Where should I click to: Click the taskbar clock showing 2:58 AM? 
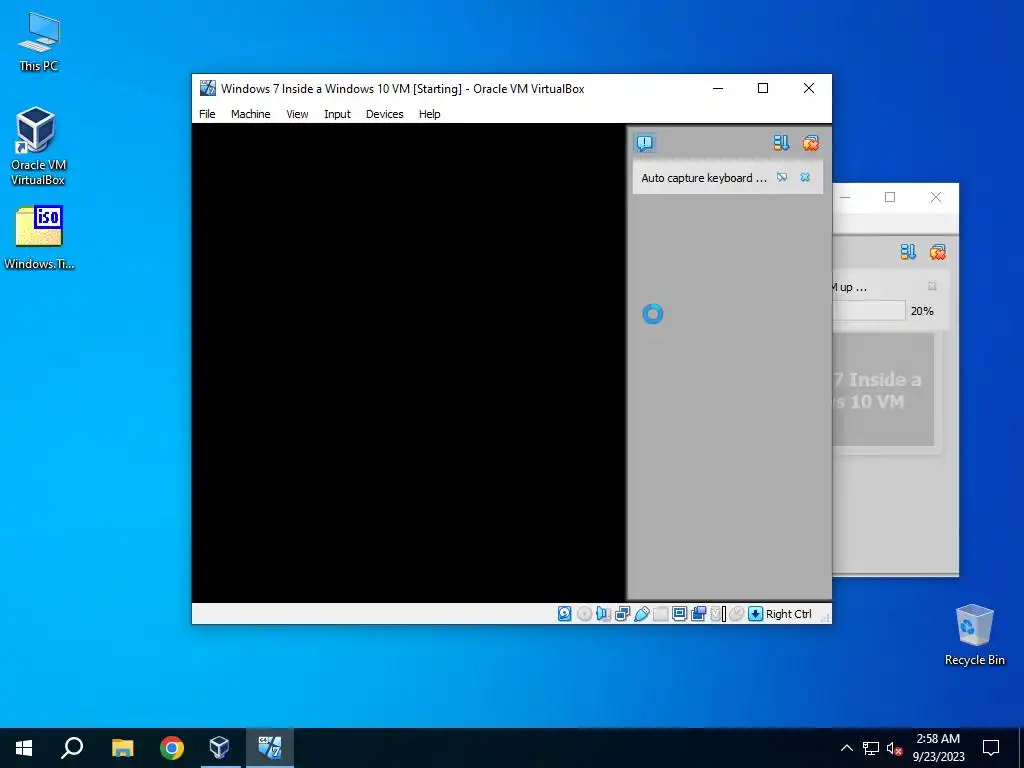(x=938, y=748)
